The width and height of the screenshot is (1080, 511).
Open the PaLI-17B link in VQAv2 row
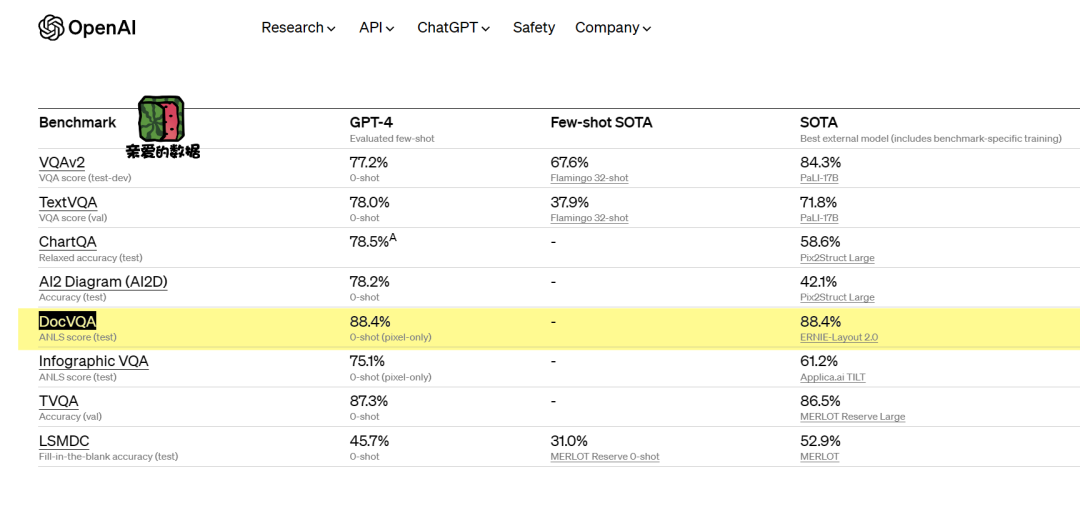pos(819,178)
